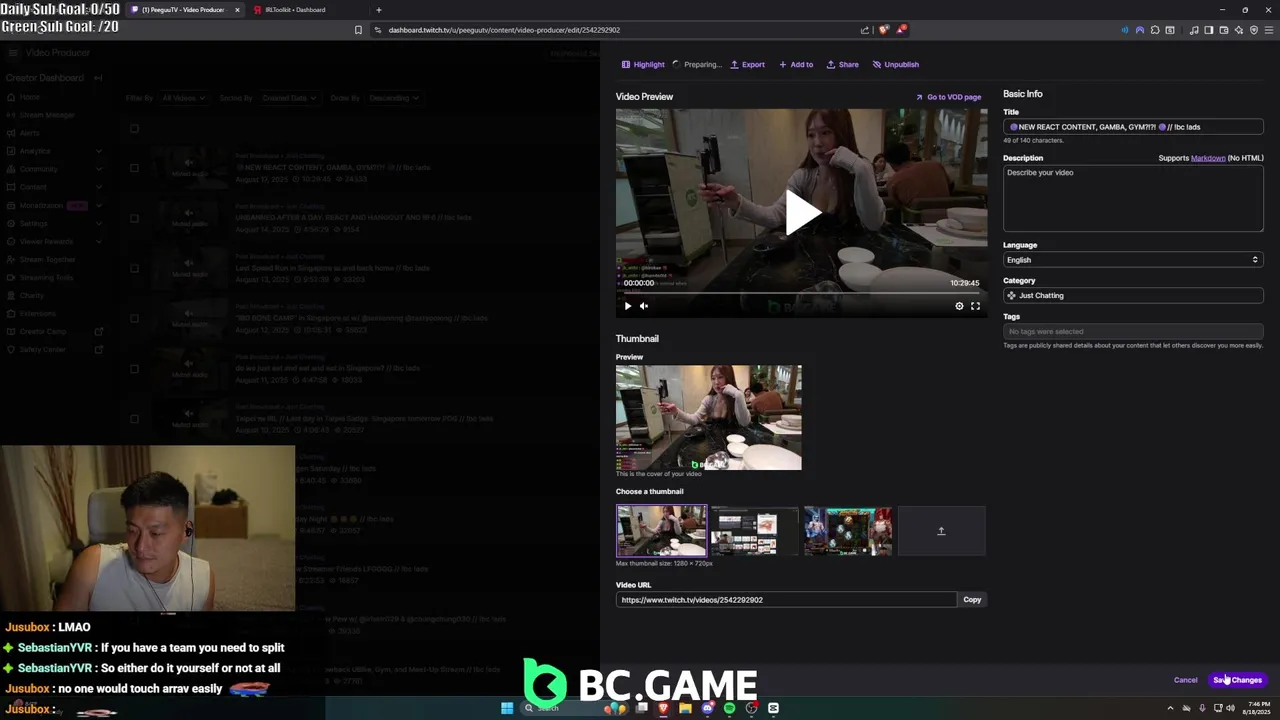Open File Explorer from the taskbar
This screenshot has height=720, width=1280.
[685, 708]
